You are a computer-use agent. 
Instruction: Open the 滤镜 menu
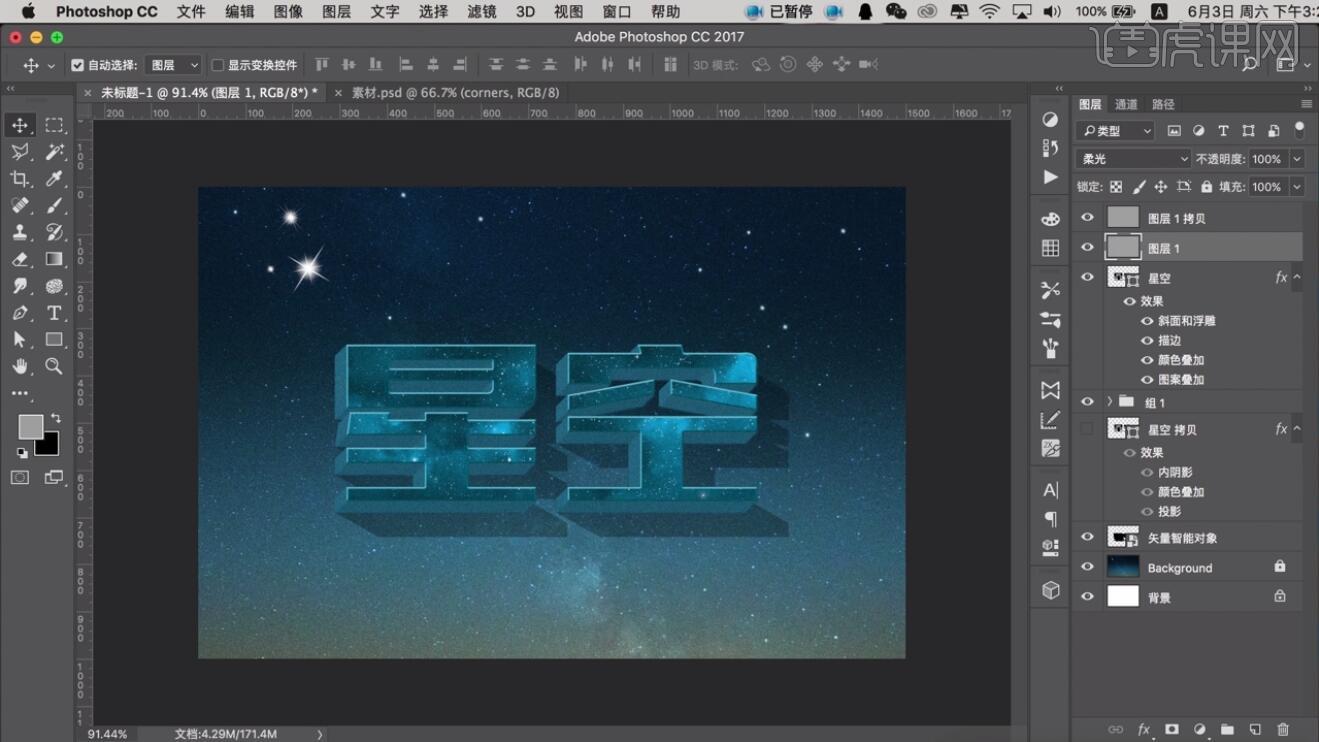coord(482,12)
